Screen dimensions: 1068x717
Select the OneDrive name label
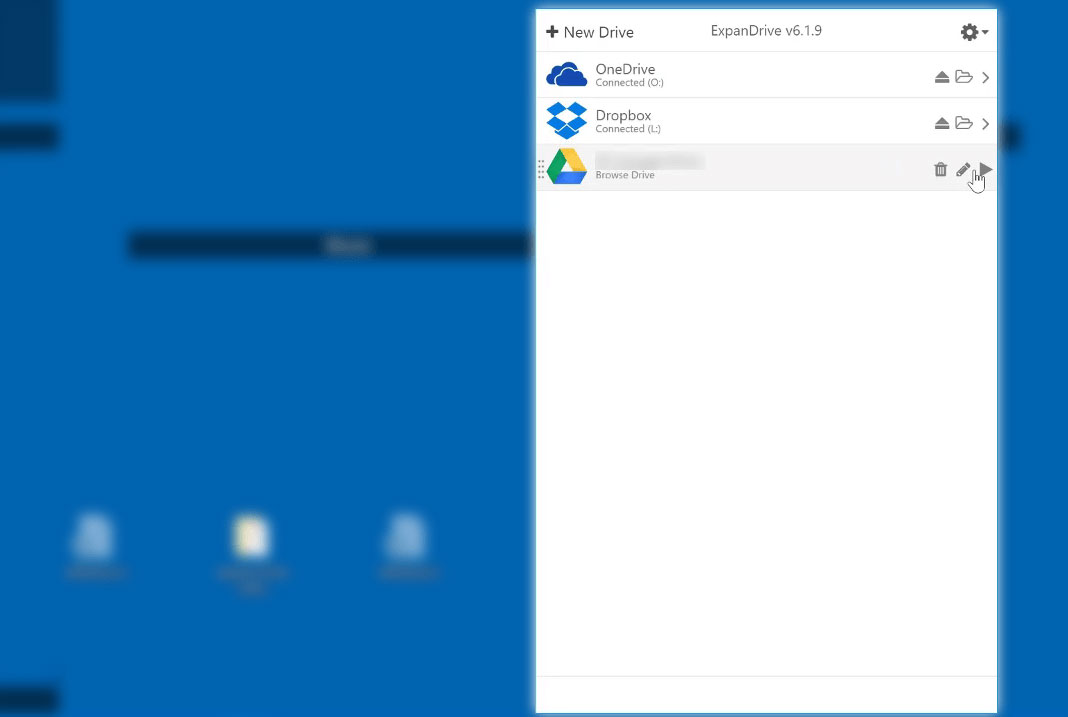625,69
